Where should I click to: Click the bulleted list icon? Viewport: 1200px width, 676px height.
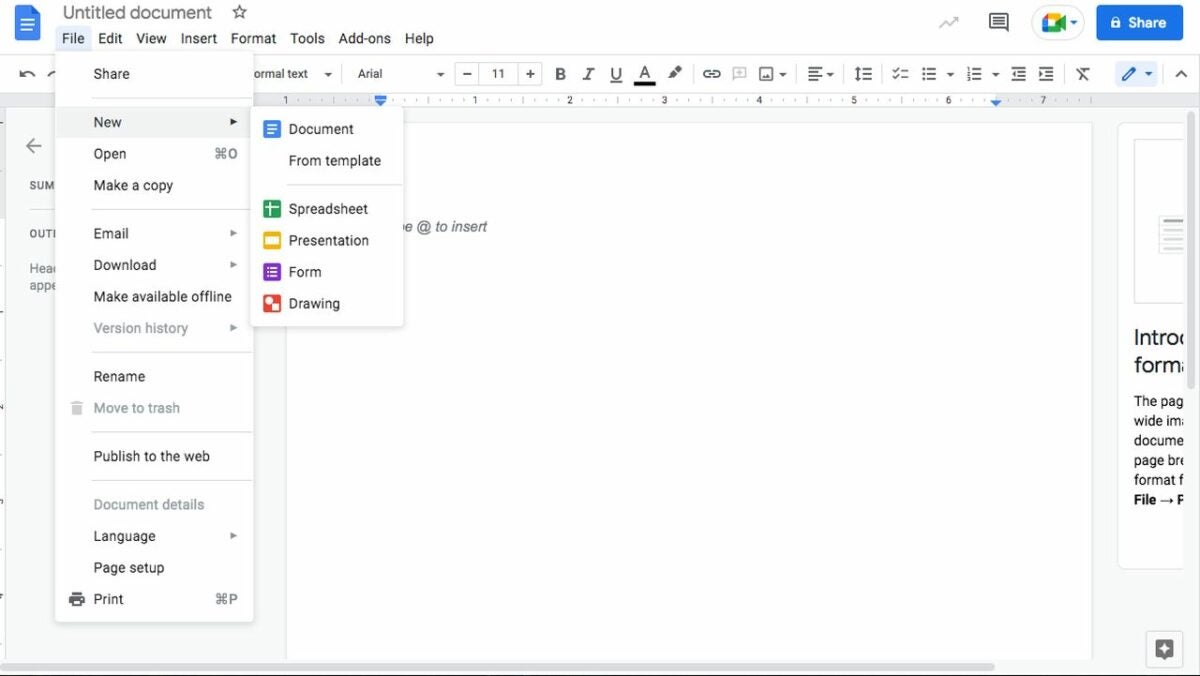click(929, 74)
